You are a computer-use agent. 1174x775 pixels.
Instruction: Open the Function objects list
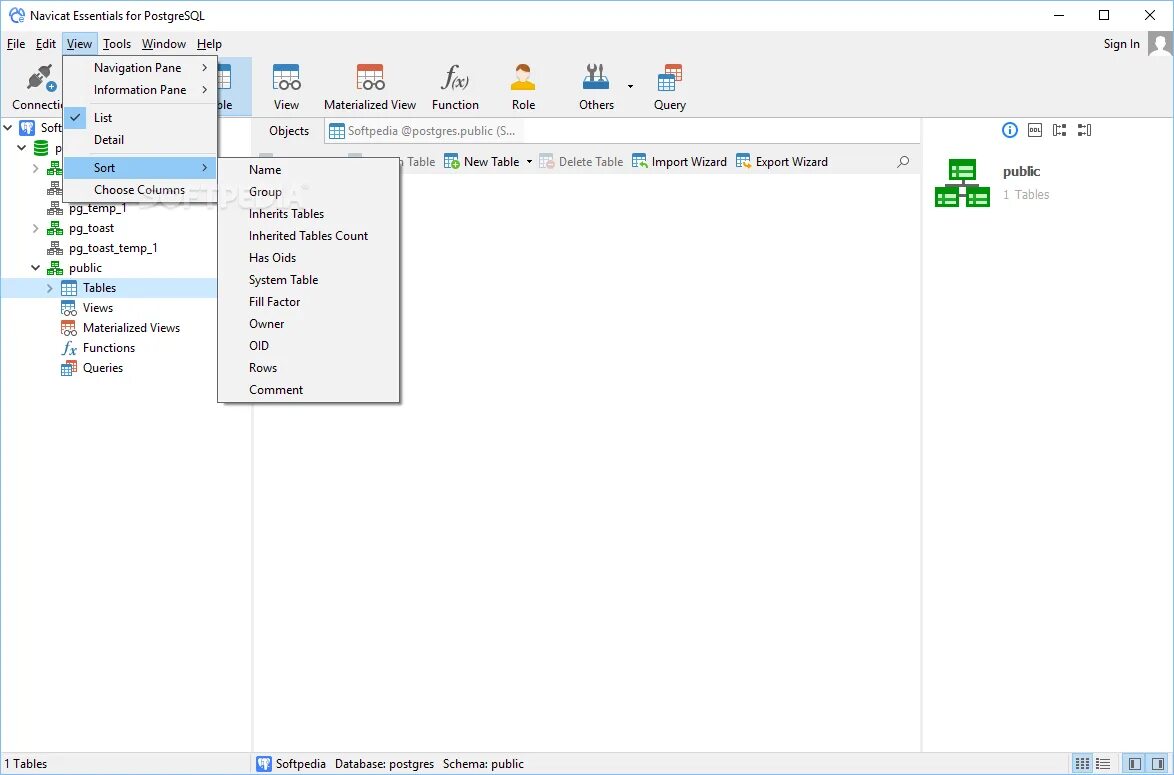[455, 87]
